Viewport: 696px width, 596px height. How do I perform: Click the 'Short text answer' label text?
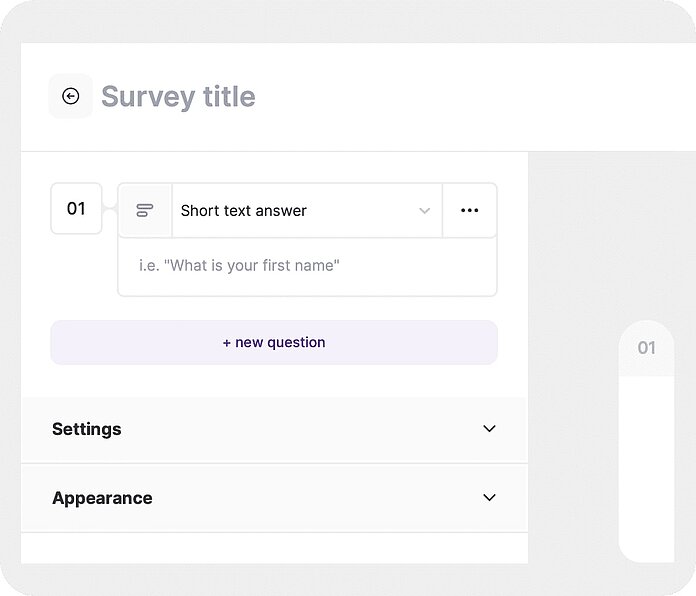pyautogui.click(x=243, y=211)
